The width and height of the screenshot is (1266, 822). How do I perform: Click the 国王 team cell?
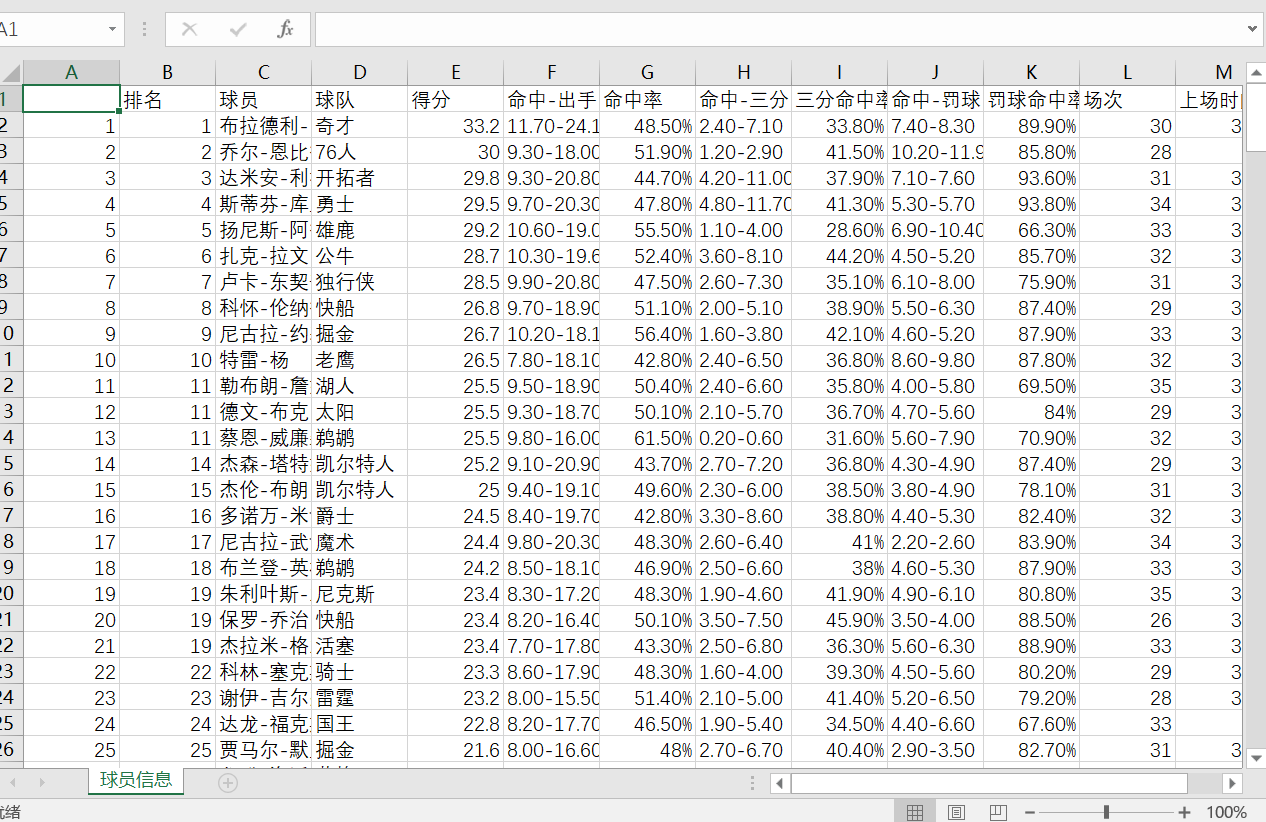[359, 724]
